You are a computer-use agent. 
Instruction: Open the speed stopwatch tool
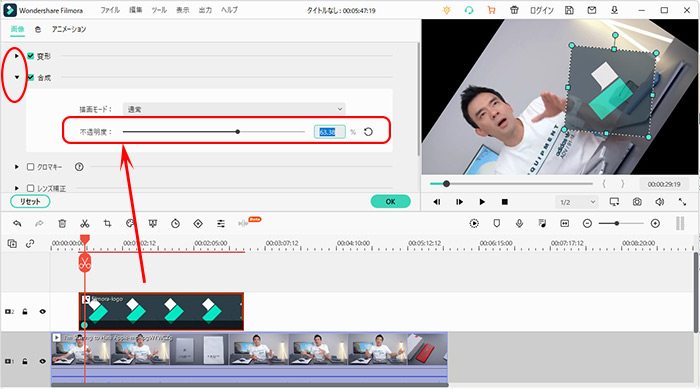tap(175, 223)
